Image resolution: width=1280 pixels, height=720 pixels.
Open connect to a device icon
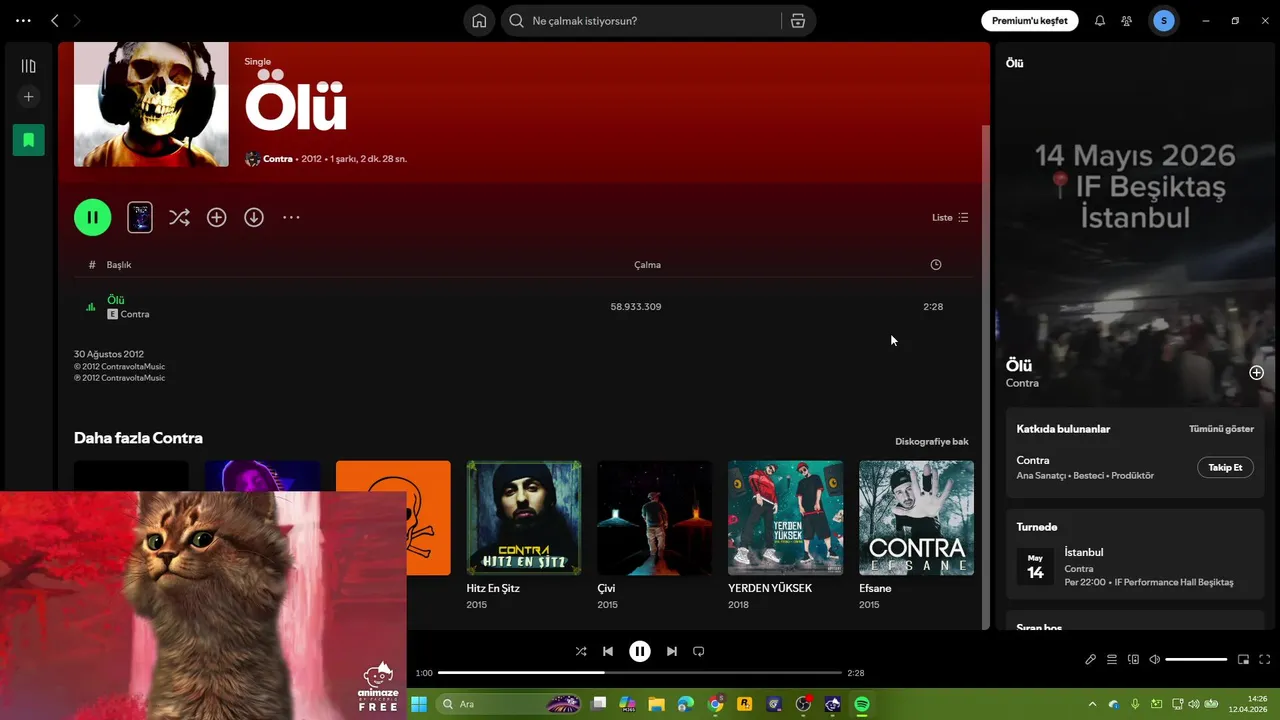point(1133,659)
